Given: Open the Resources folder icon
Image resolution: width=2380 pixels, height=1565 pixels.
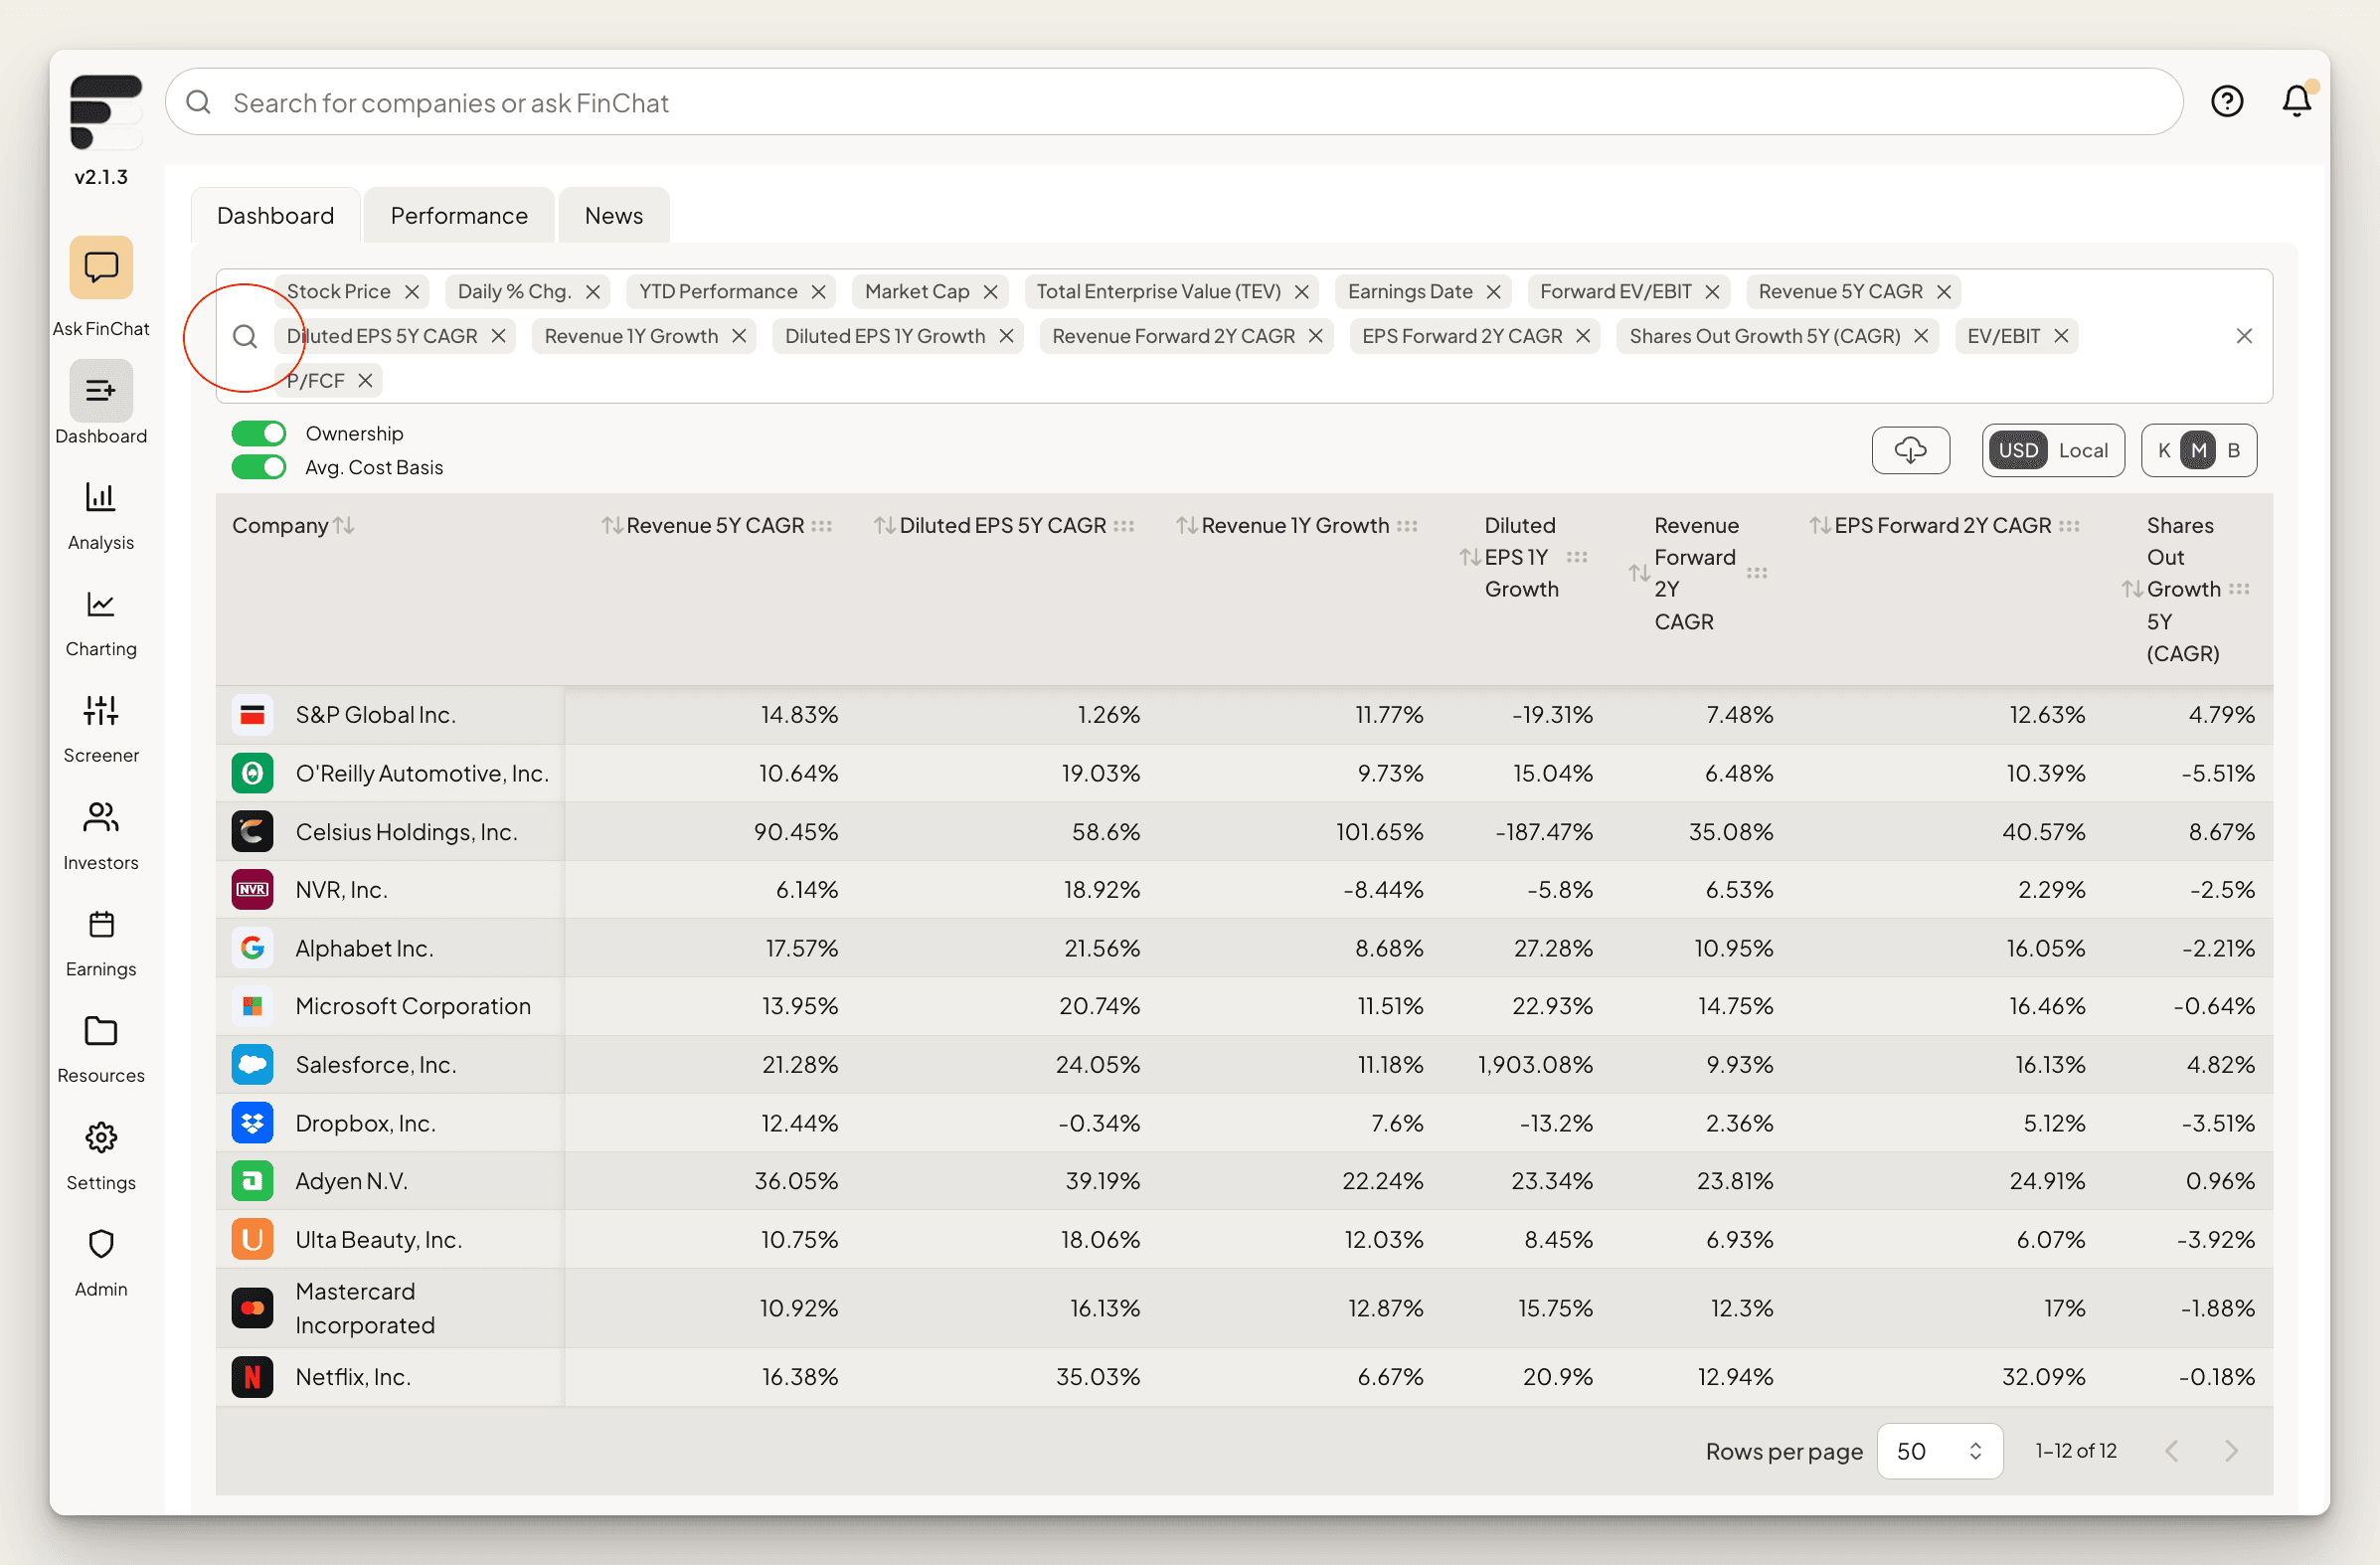Looking at the screenshot, I should [101, 1030].
